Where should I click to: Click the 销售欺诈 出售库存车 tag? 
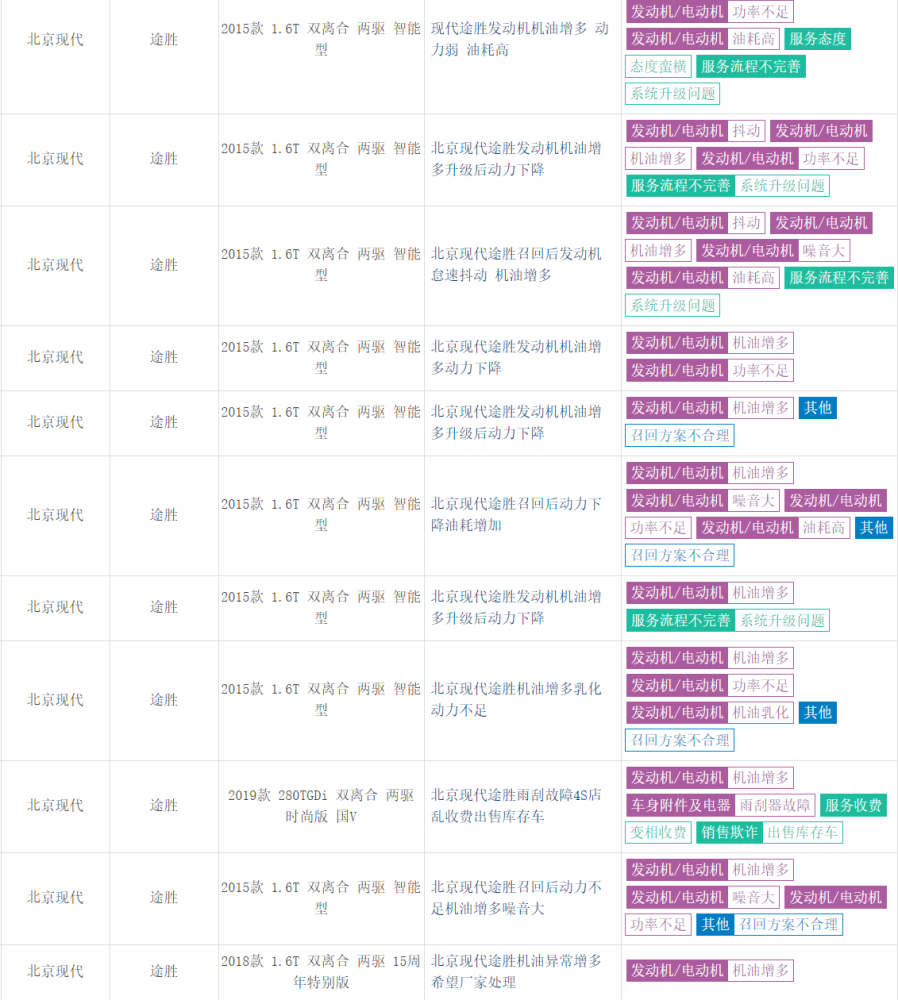[x=770, y=833]
